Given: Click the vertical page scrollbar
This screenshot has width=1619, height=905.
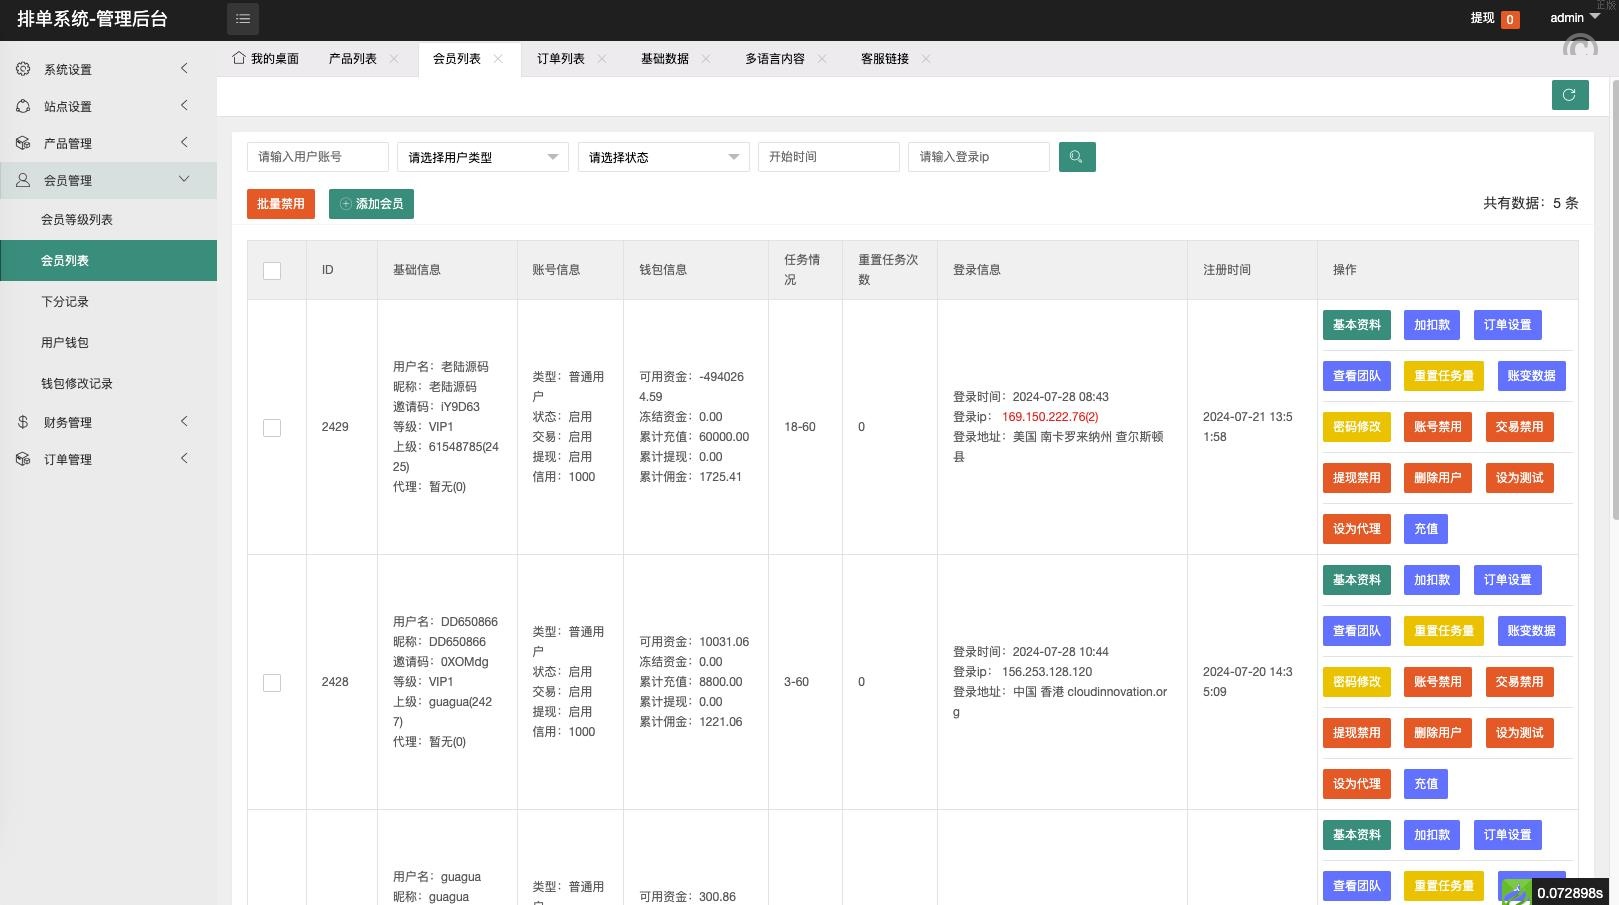Looking at the screenshot, I should pos(1614,300).
